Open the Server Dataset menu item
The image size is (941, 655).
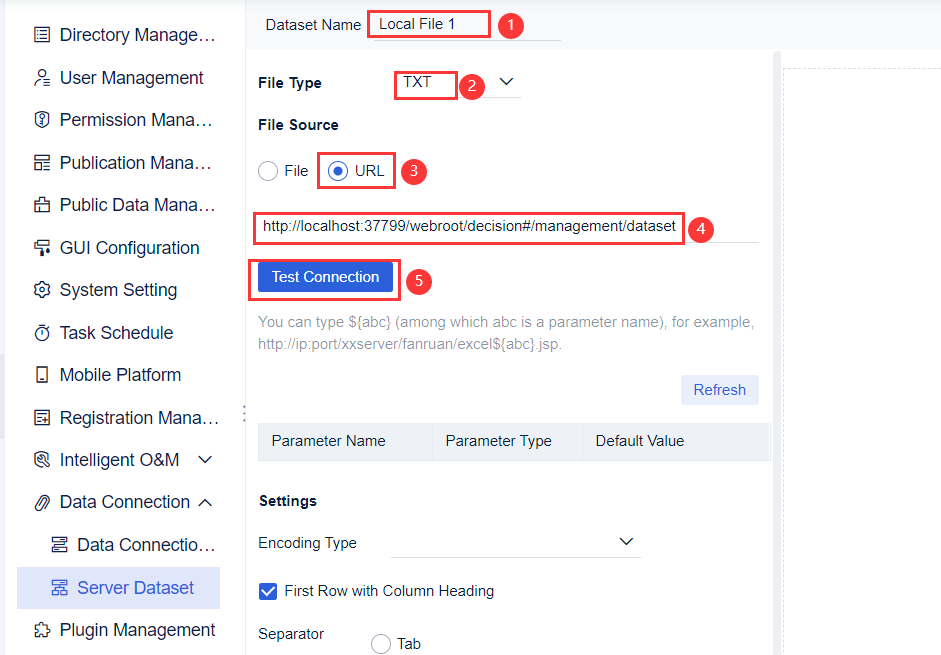pyautogui.click(x=135, y=588)
